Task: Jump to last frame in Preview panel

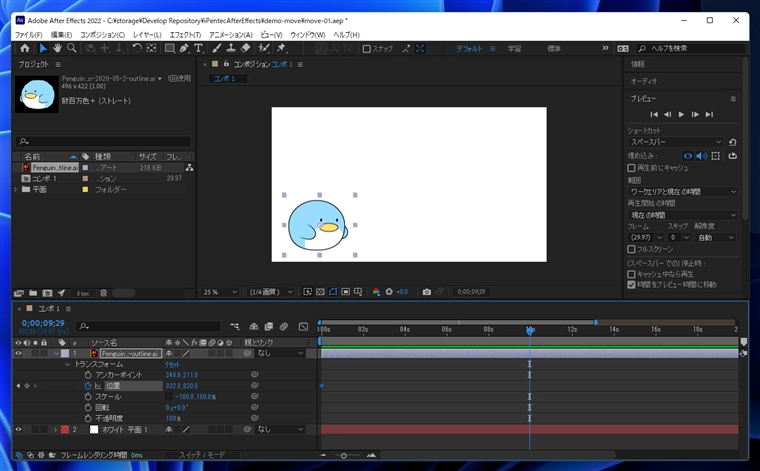Action: pos(709,114)
